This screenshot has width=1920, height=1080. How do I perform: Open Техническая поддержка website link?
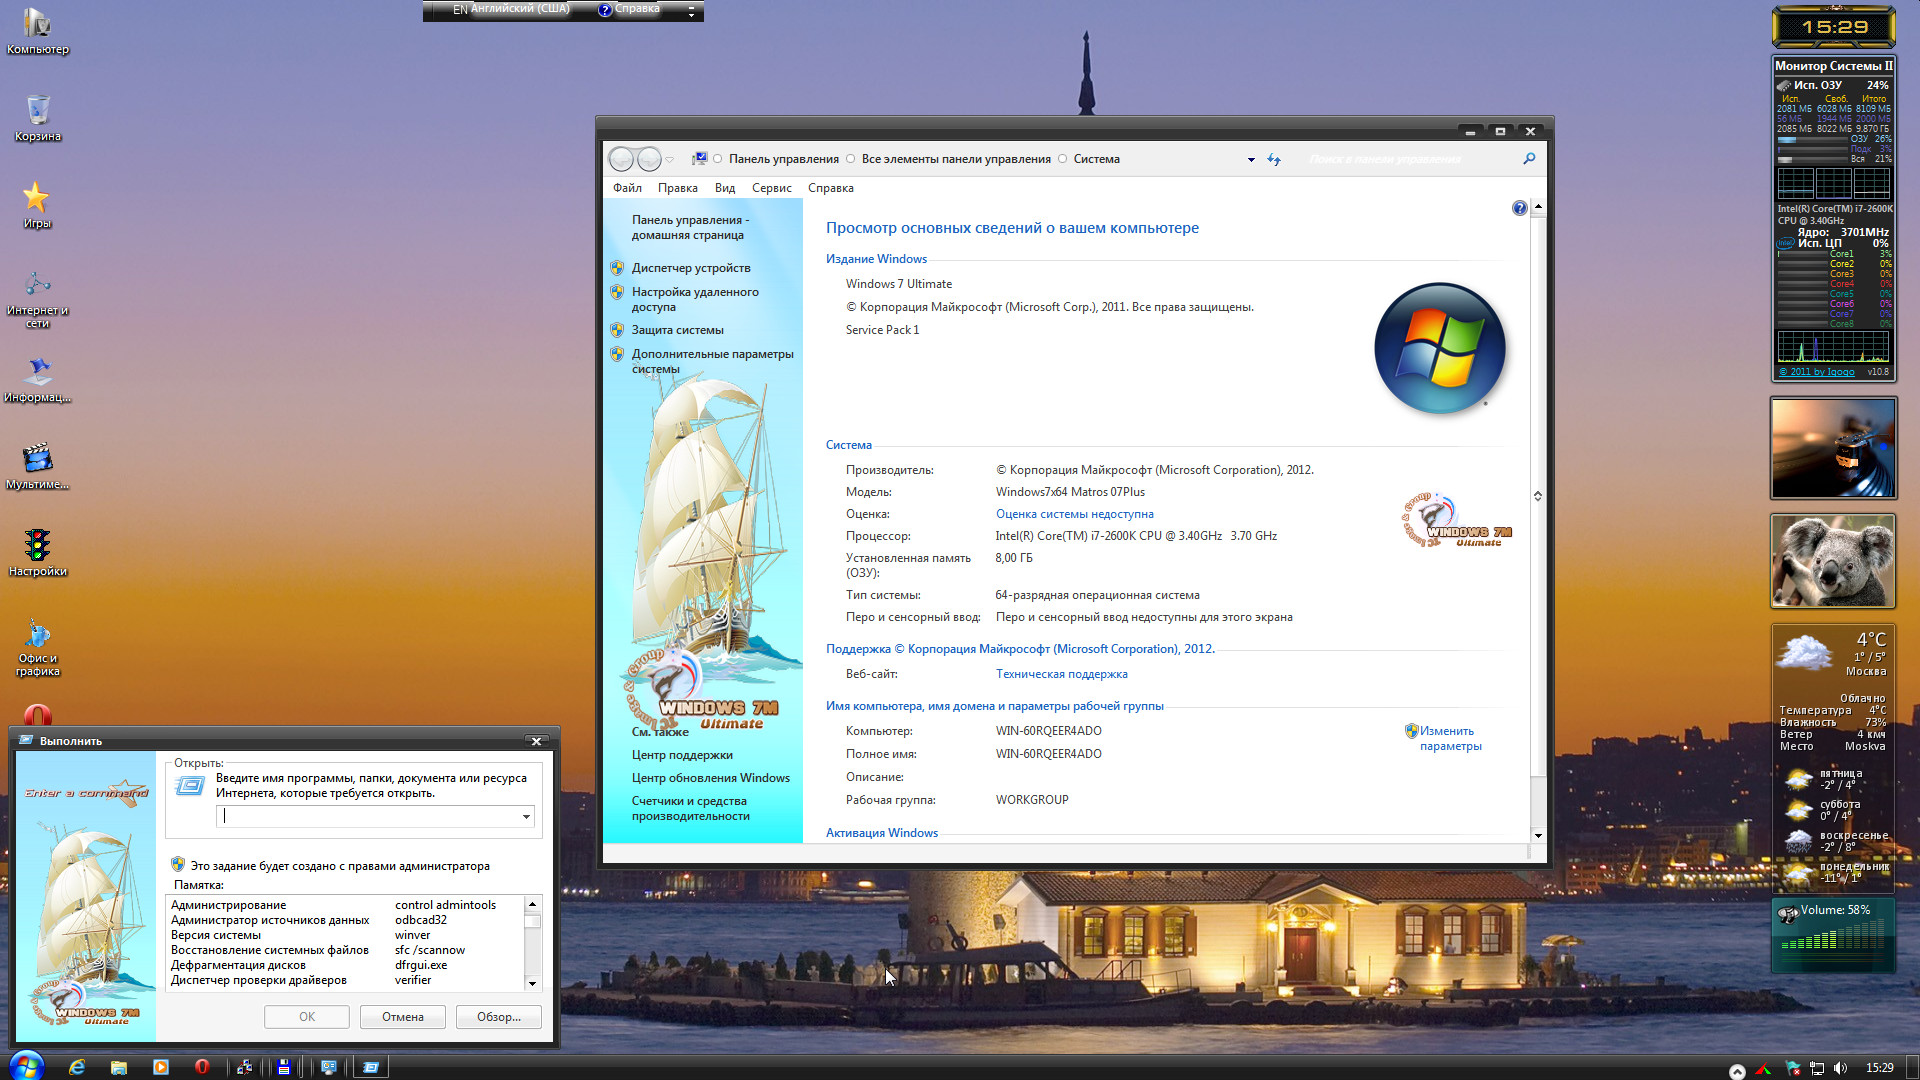coord(1062,674)
